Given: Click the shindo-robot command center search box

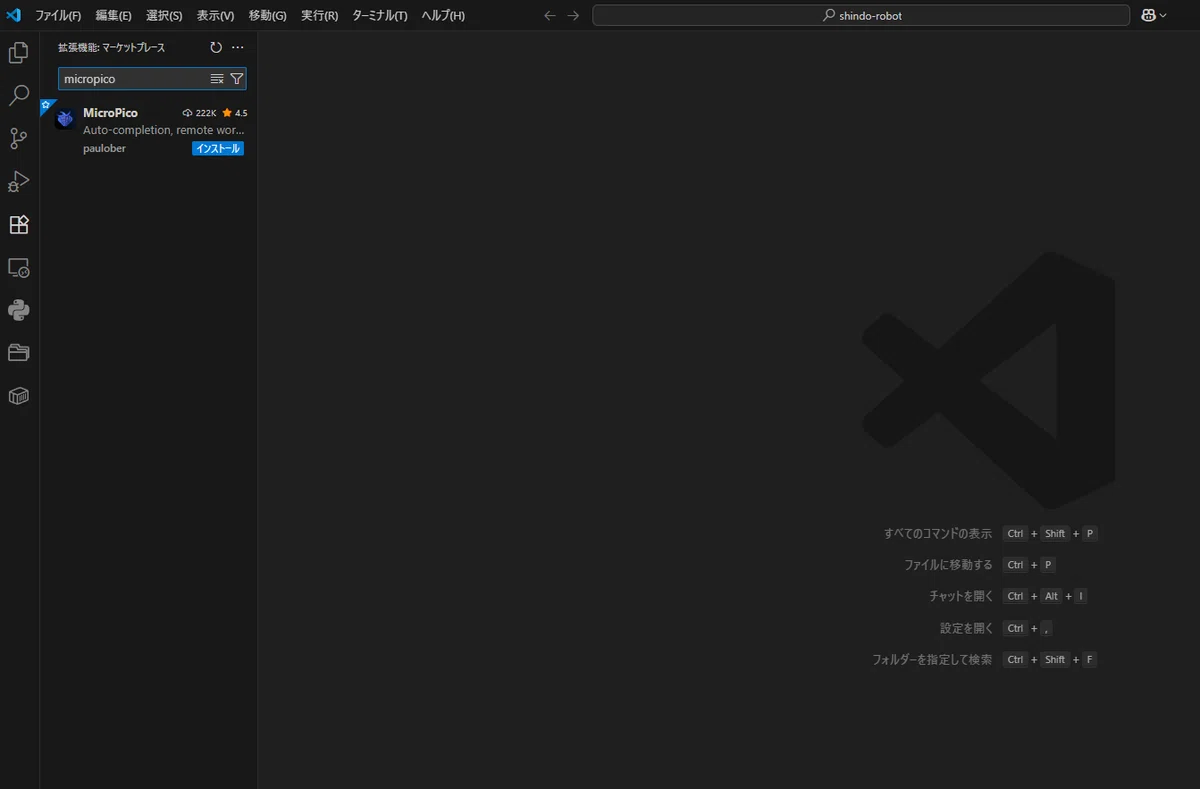Looking at the screenshot, I should pyautogui.click(x=861, y=16).
